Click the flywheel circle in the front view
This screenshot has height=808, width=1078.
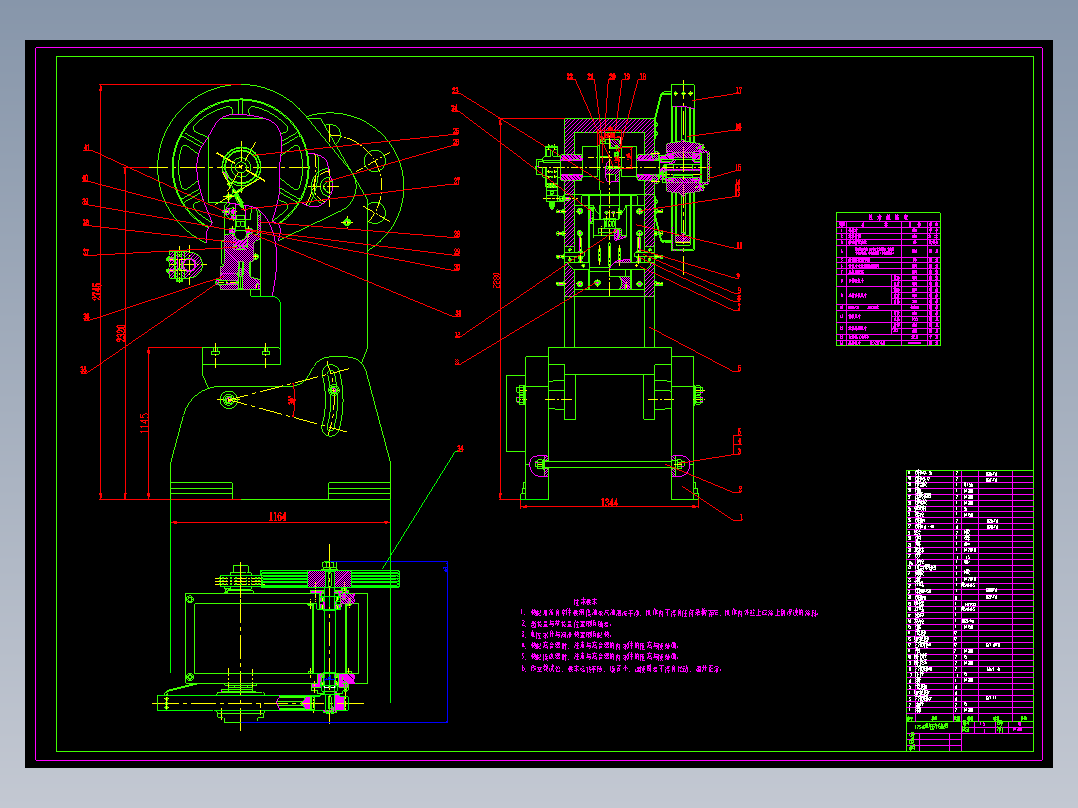pyautogui.click(x=240, y=165)
